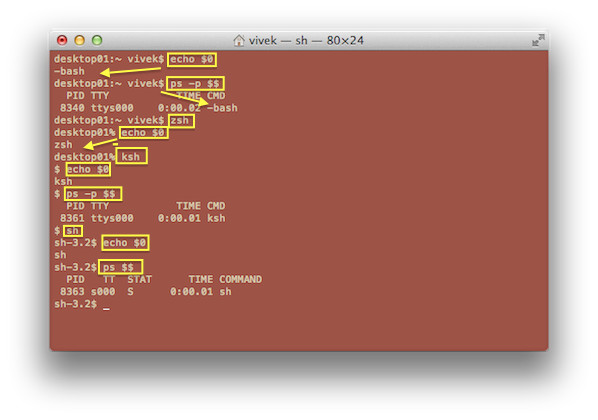This screenshot has height=420, width=598.
Task: Click the first highlighted 'echo $0' command
Action: 192,60
